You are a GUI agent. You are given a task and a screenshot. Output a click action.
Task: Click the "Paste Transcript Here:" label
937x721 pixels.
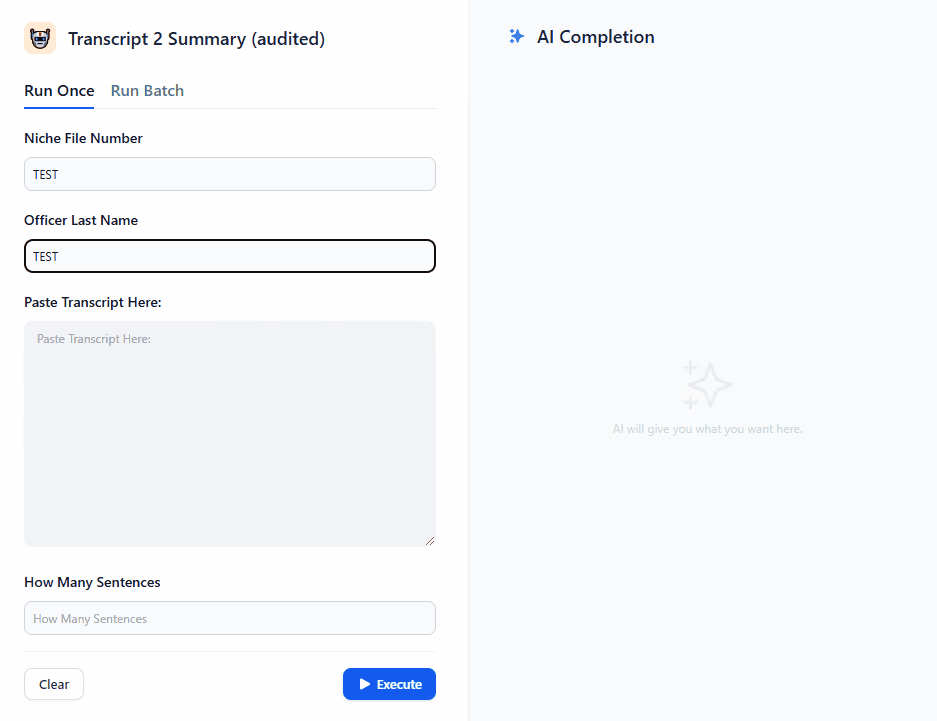coord(93,302)
